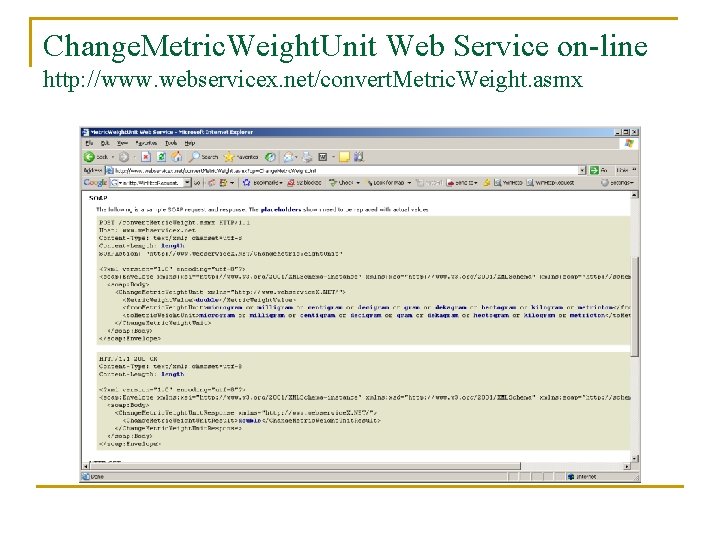Click the Windows flag logo
Image resolution: width=720 pixels, height=540 pixels.
coord(629,143)
